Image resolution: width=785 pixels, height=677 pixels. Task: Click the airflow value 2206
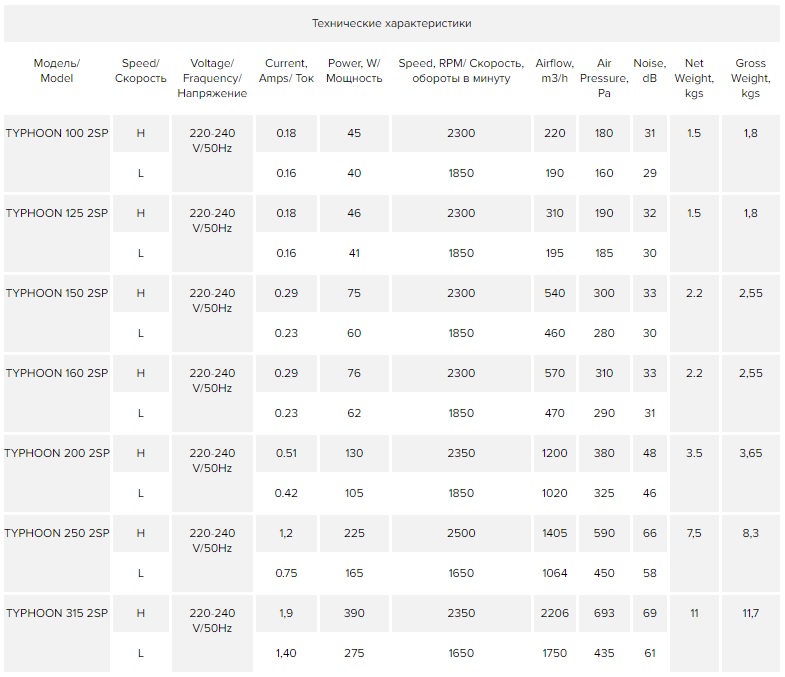[x=554, y=613]
